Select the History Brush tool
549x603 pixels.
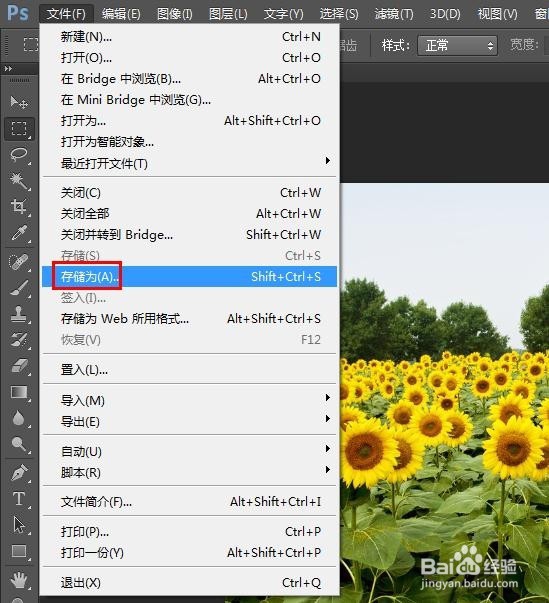tap(19, 340)
